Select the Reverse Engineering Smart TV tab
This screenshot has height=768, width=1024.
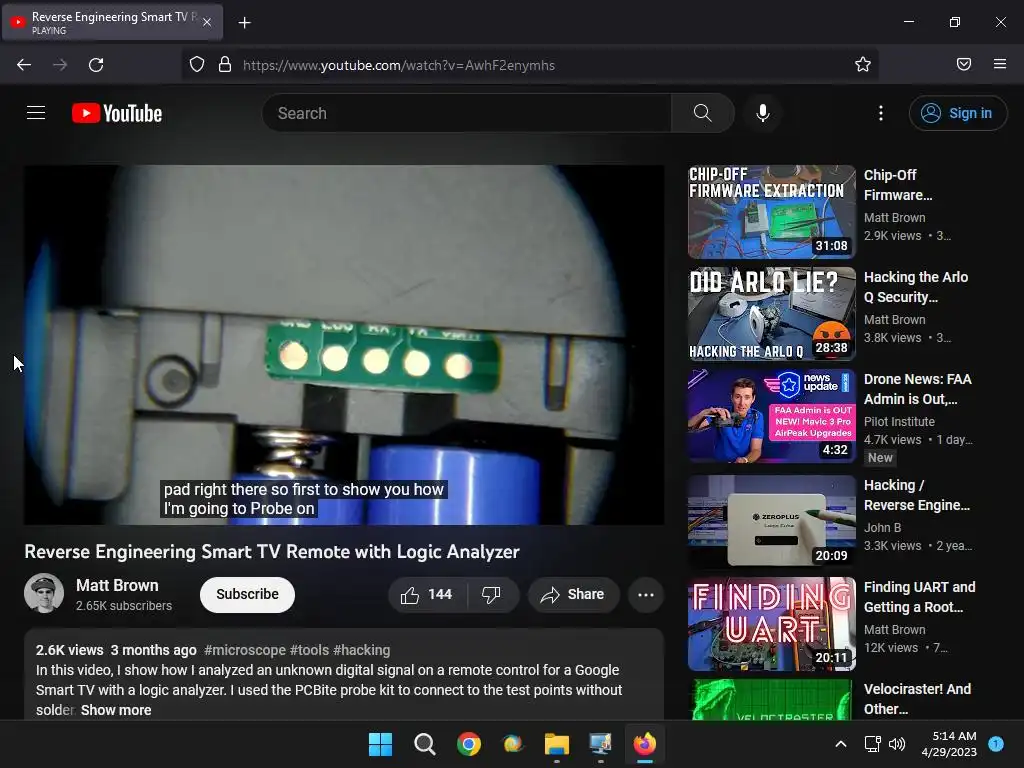(112, 22)
